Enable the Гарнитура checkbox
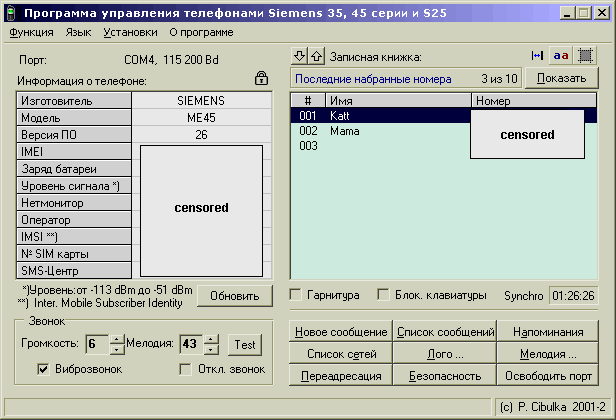The width and height of the screenshot is (616, 420). (295, 295)
